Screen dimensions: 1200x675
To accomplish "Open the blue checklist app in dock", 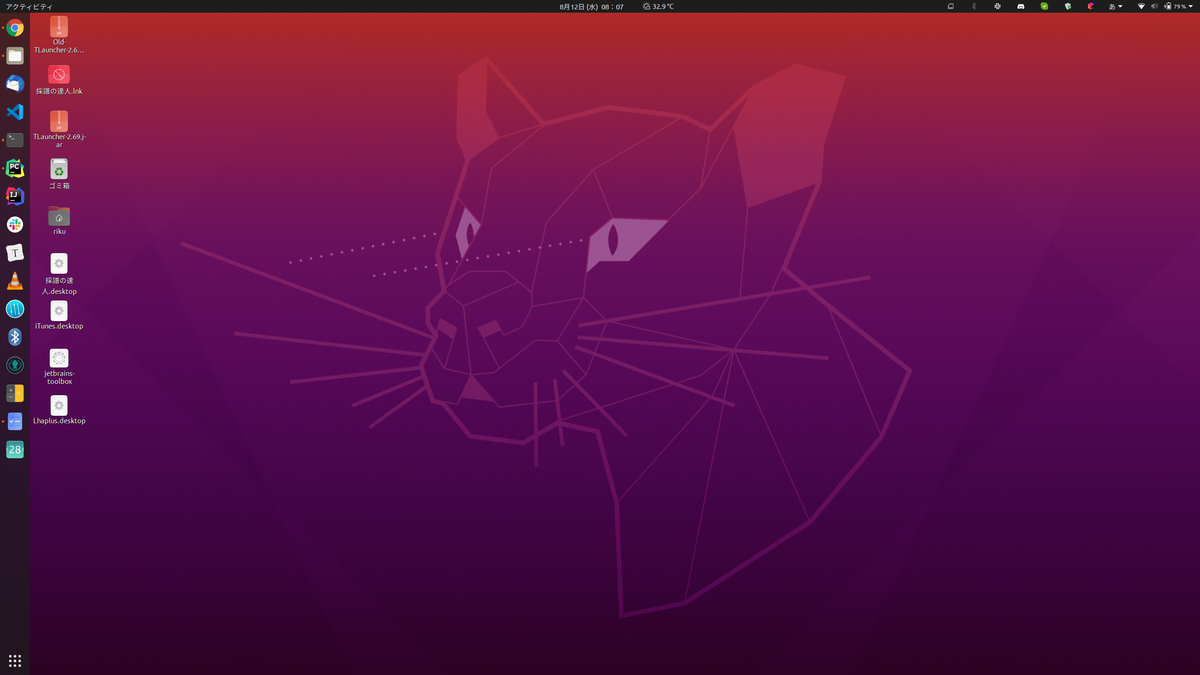I will [15, 422].
